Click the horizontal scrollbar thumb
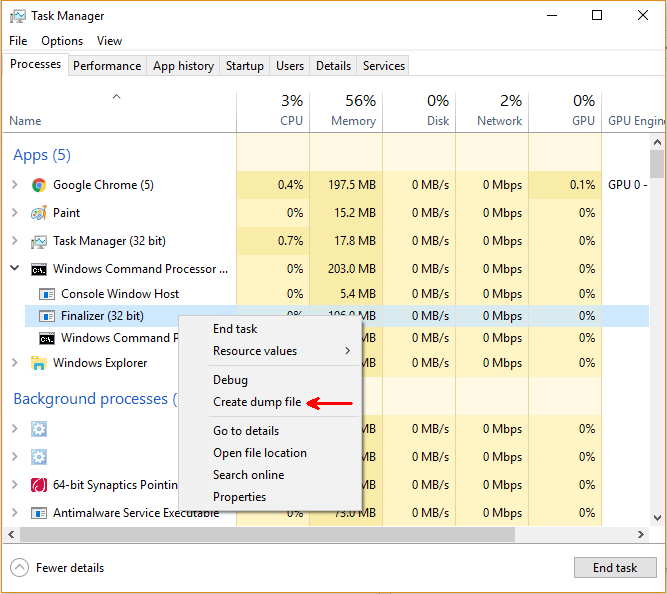This screenshot has width=667, height=594. 267,534
